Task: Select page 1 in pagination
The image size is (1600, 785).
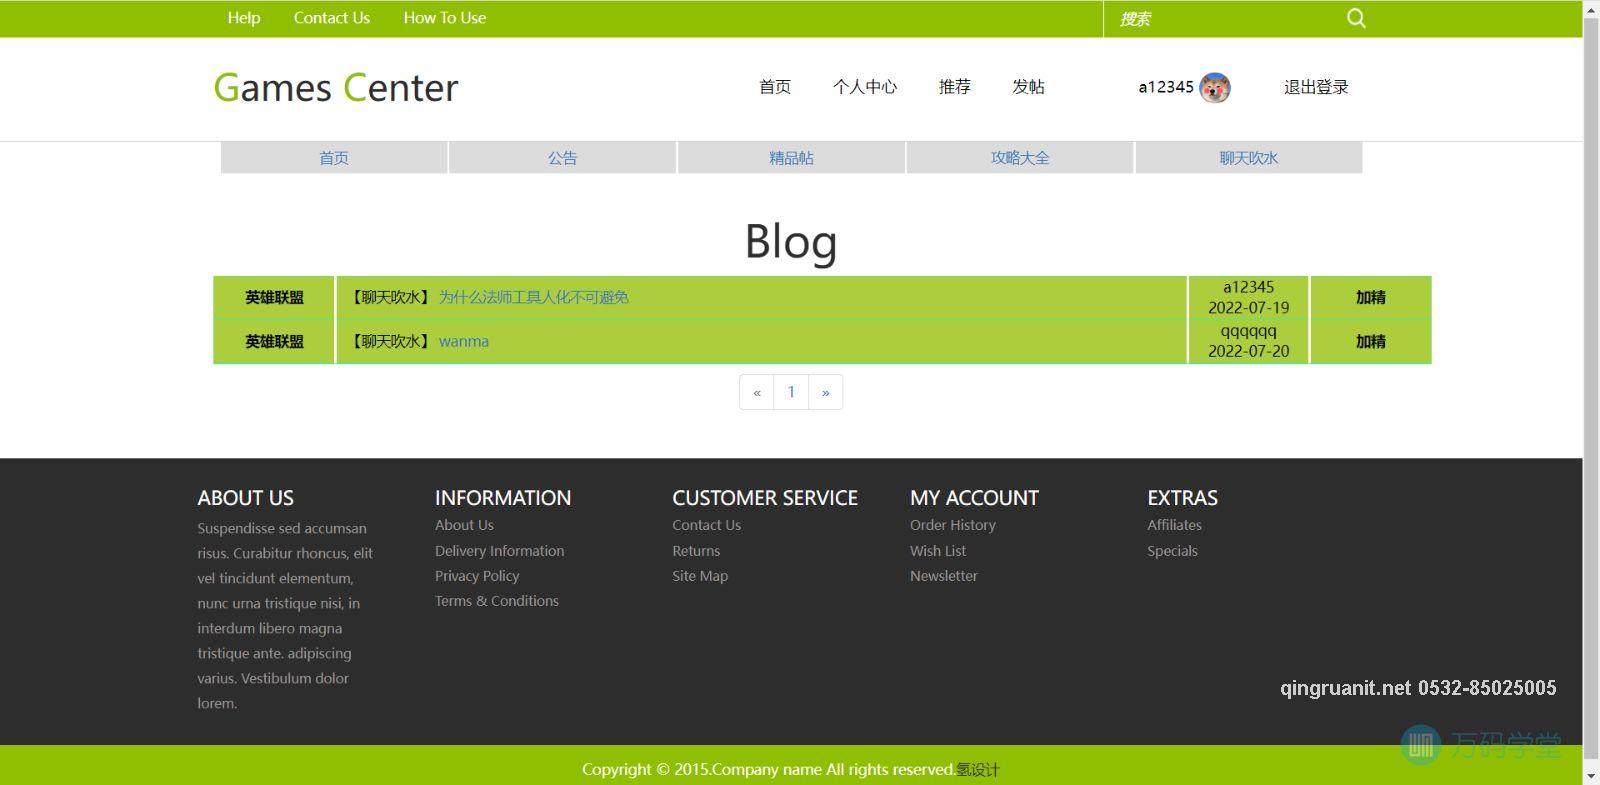Action: pyautogui.click(x=791, y=392)
